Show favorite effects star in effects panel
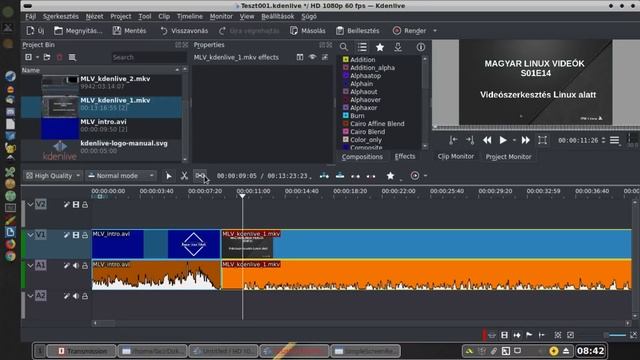640x360 pixels. [x=380, y=47]
